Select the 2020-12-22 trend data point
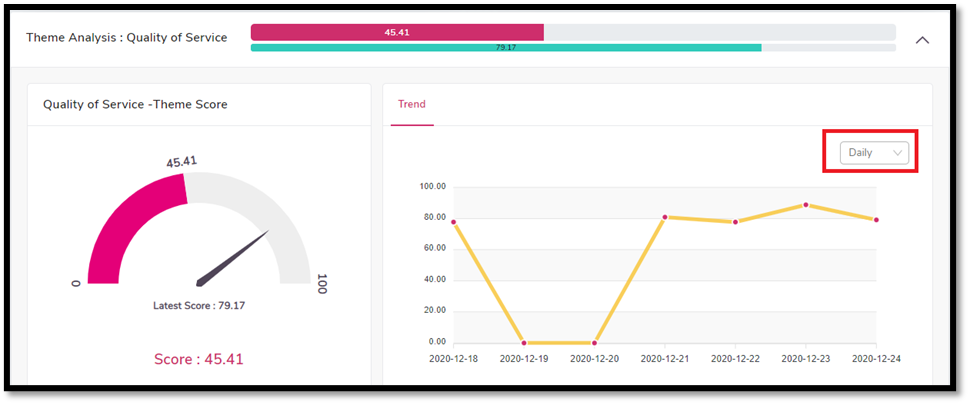 point(735,222)
